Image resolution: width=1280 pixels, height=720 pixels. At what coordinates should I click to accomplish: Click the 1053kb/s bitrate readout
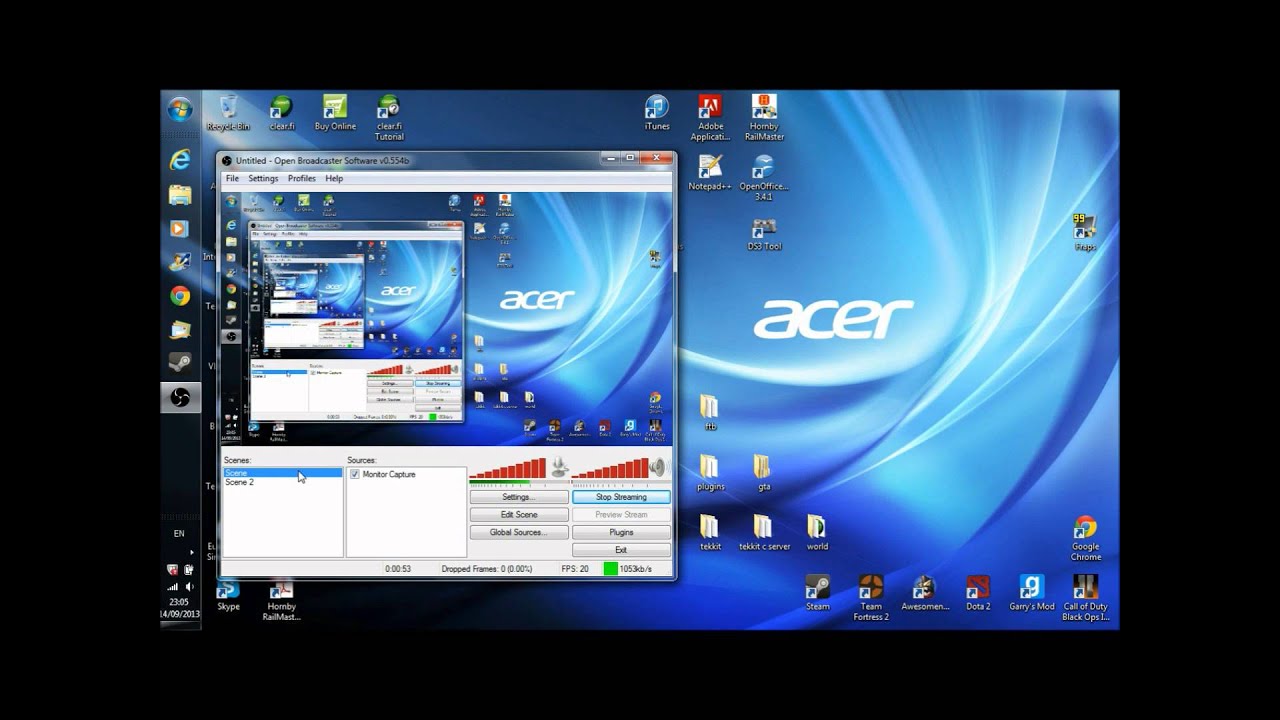click(x=636, y=569)
